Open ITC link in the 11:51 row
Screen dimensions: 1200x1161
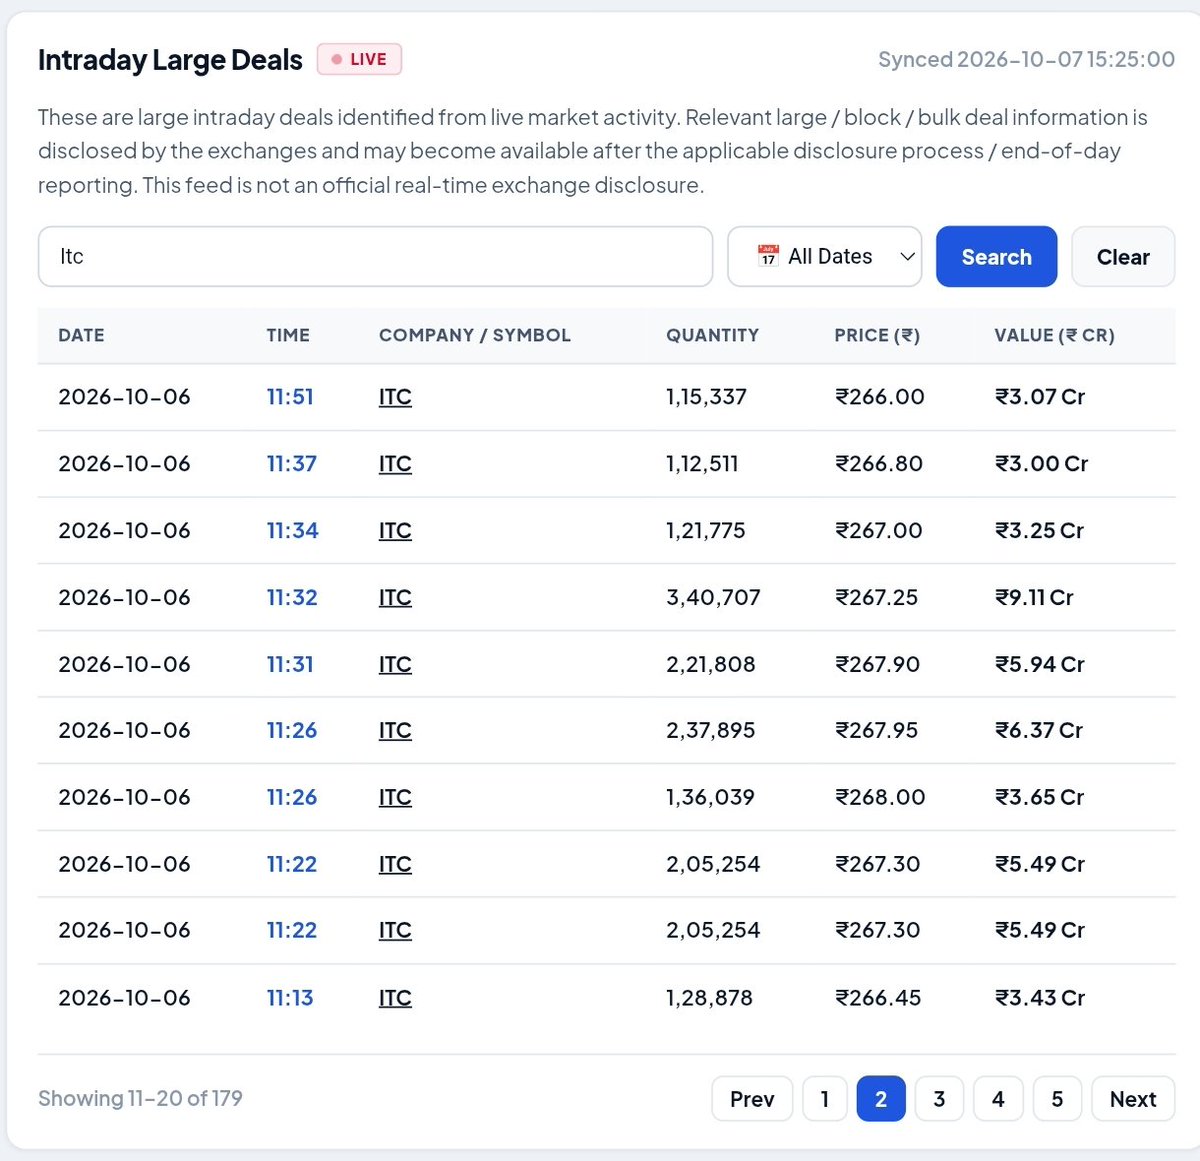coord(395,397)
